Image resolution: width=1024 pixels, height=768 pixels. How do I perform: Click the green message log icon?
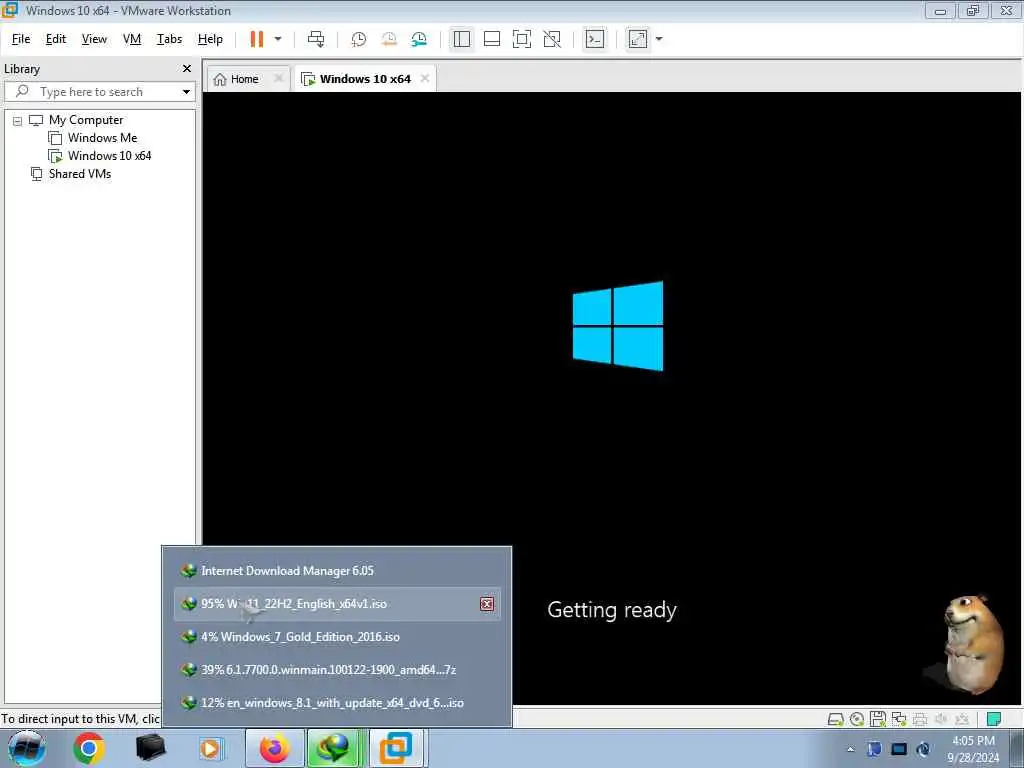pyautogui.click(x=994, y=720)
